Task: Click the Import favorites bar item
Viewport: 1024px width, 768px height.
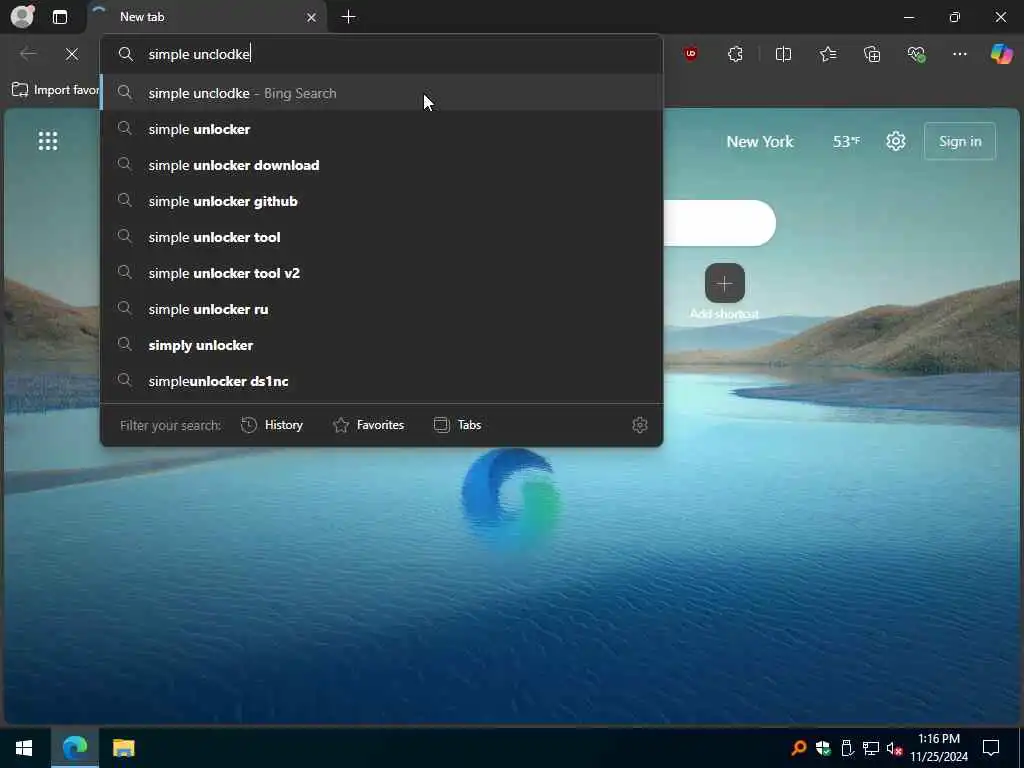Action: click(x=55, y=90)
